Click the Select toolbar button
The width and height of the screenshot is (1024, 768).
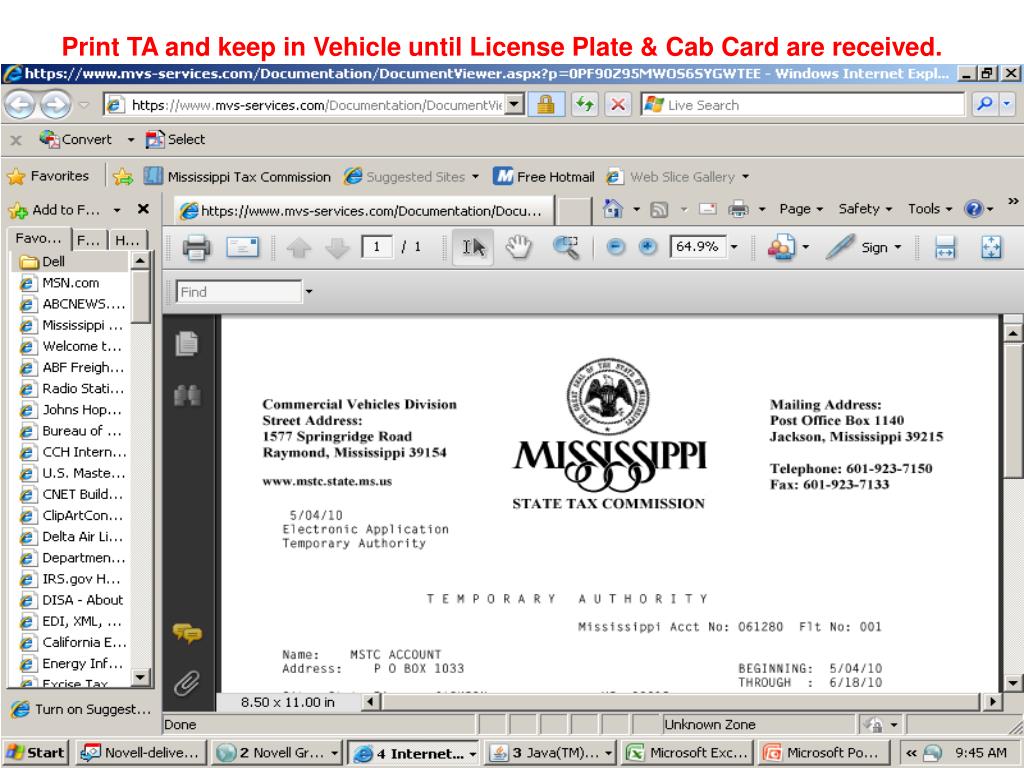pos(175,139)
